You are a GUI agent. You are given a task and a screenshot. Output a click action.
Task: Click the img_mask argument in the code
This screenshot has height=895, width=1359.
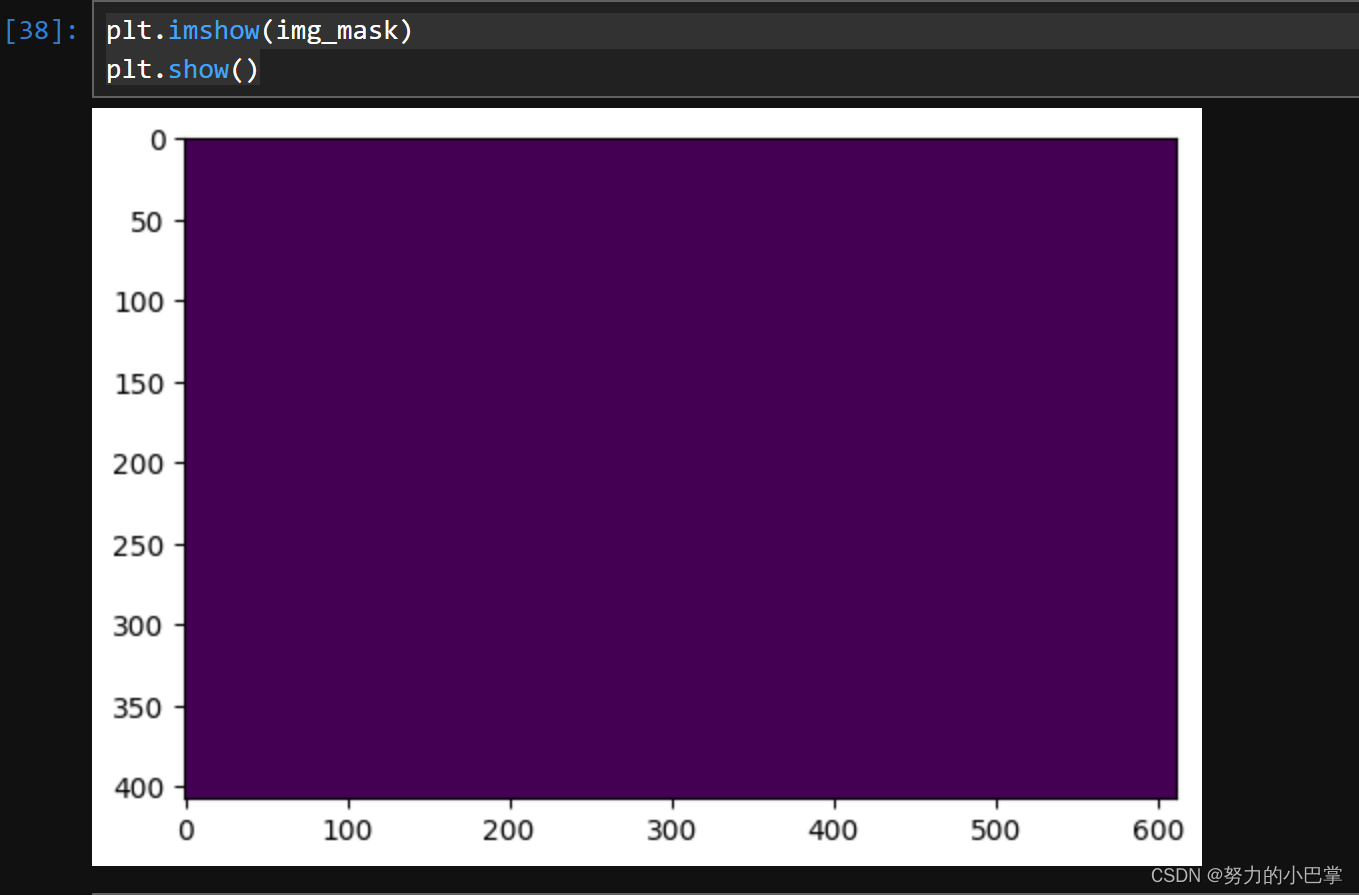338,32
